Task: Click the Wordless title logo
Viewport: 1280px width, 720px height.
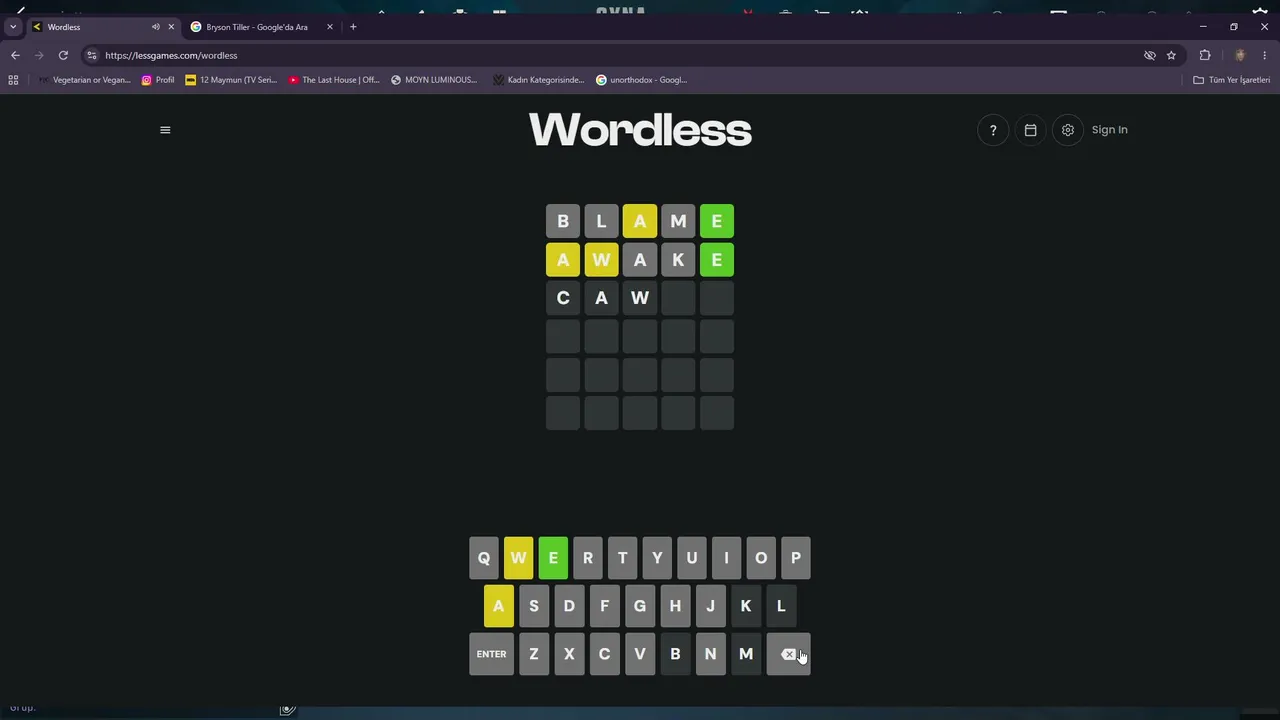Action: coord(640,130)
